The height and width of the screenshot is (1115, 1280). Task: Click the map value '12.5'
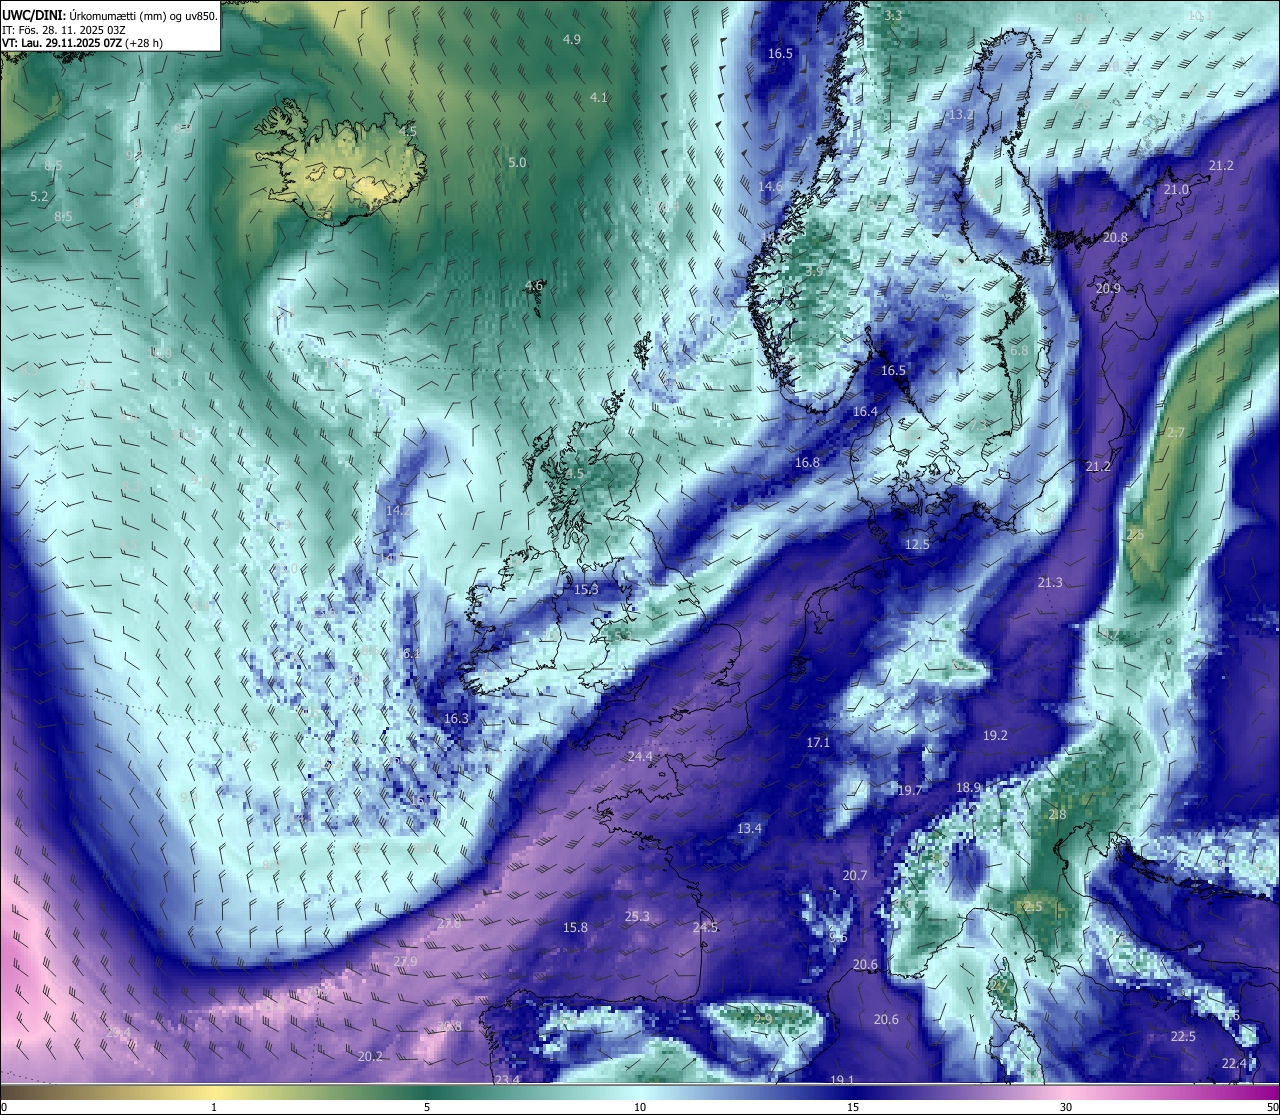[917, 545]
